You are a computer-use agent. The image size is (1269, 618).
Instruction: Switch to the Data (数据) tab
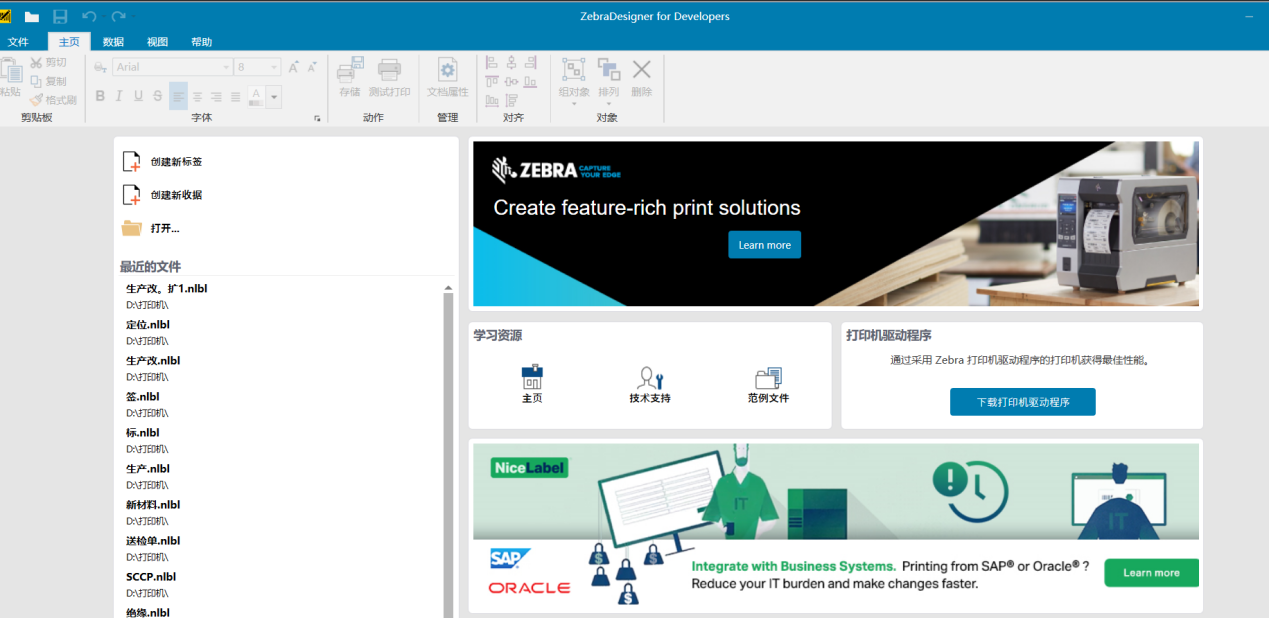coord(113,42)
